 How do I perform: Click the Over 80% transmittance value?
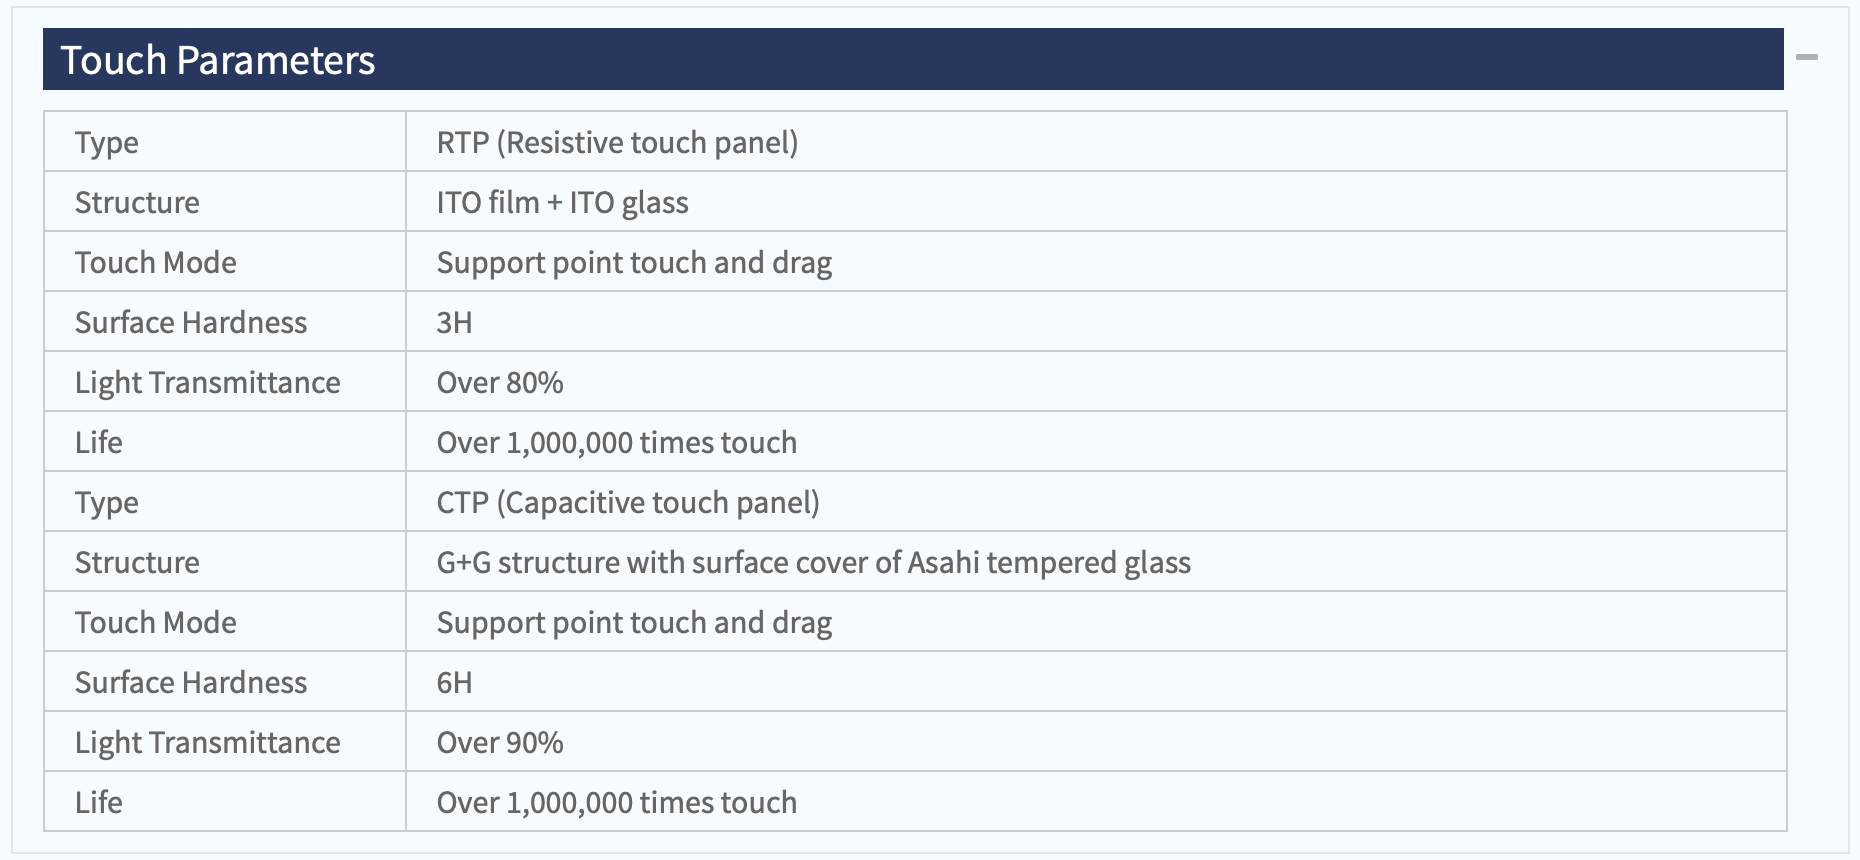pyautogui.click(x=500, y=382)
